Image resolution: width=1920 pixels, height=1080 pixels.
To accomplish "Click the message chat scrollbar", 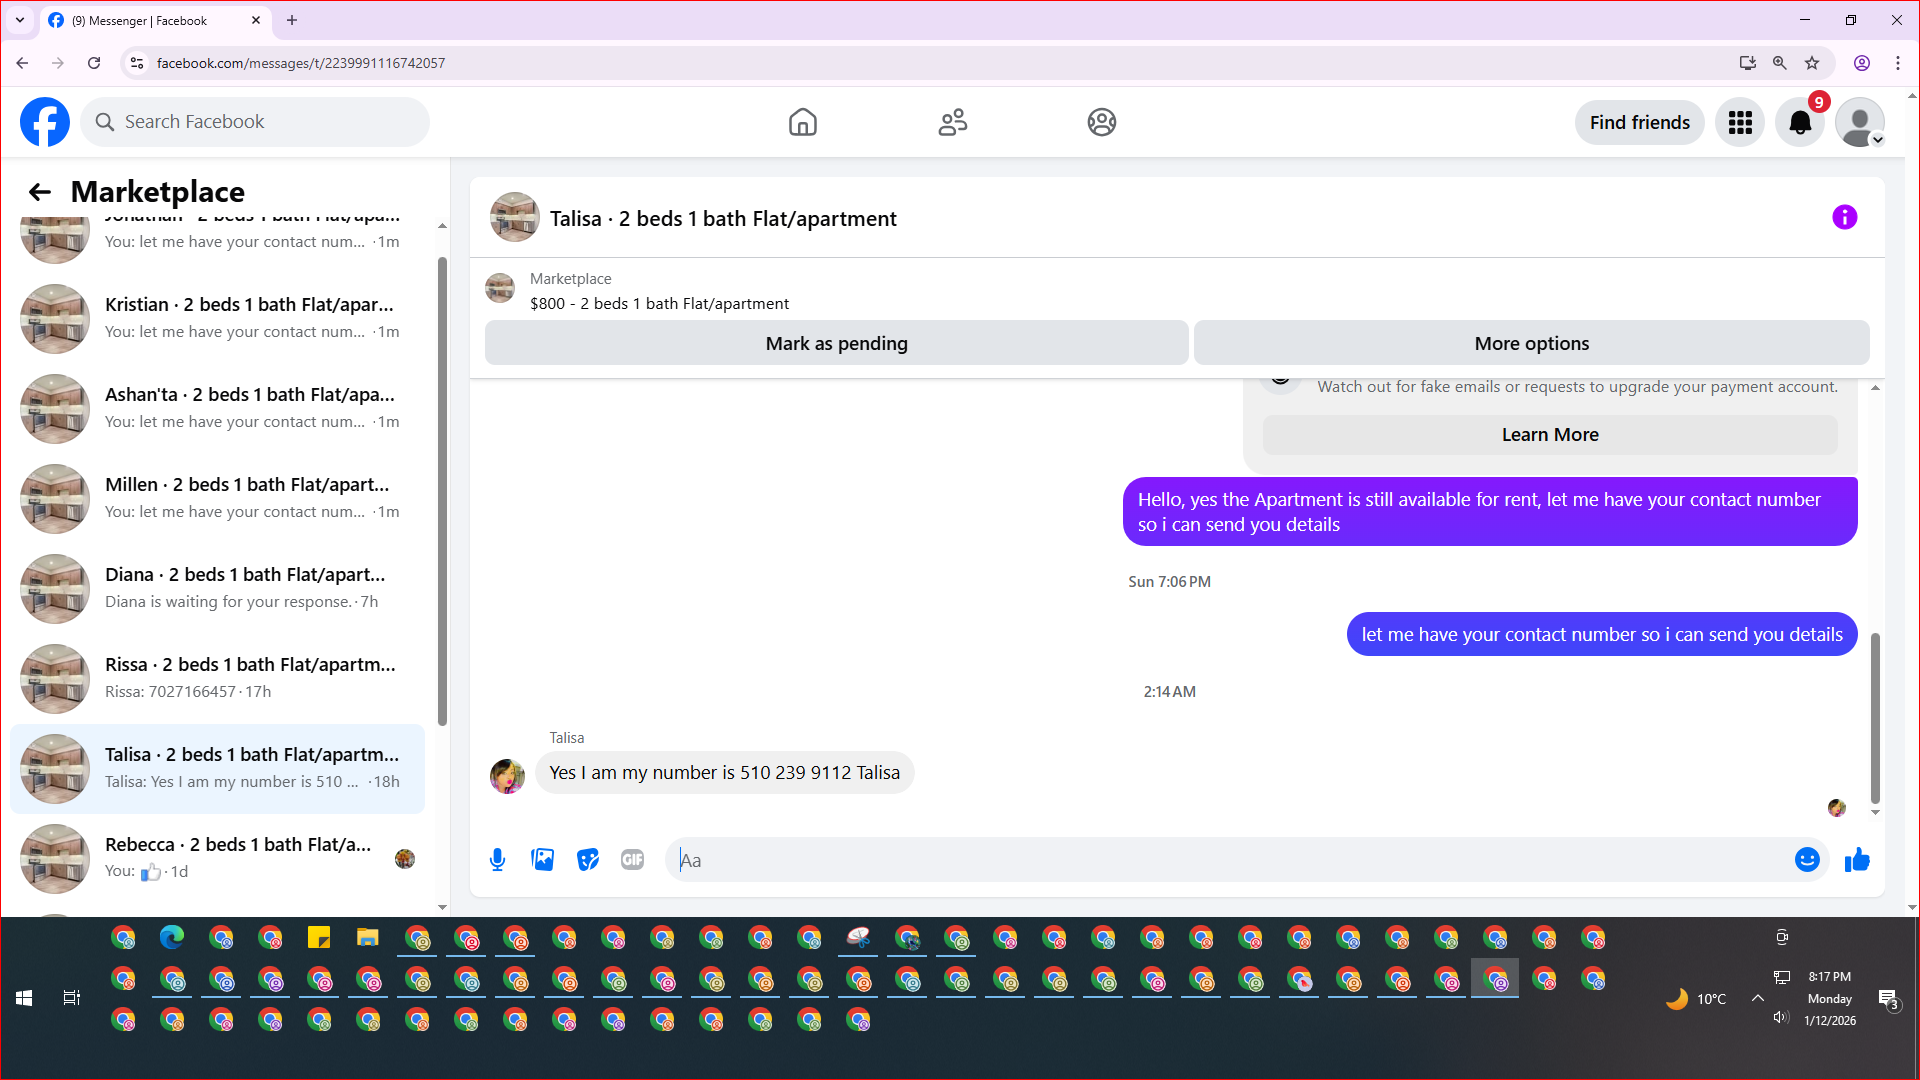I will coord(1875,717).
